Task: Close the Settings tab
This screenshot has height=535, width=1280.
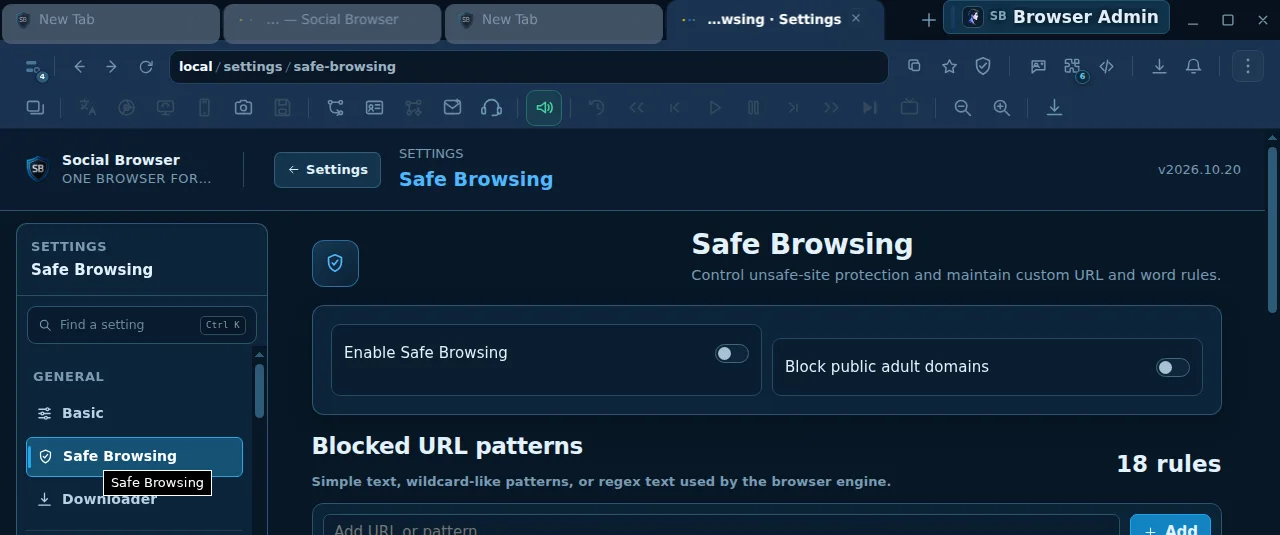Action: pos(856,19)
